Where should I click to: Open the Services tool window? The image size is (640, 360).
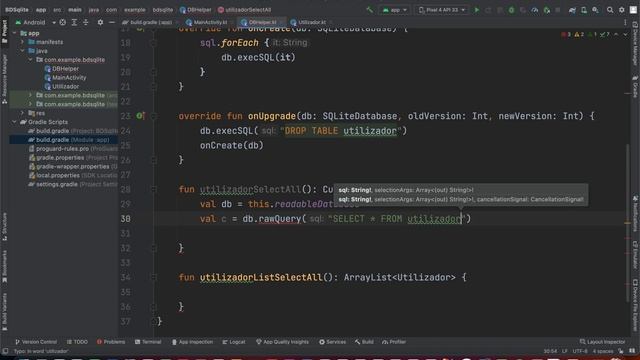point(332,342)
